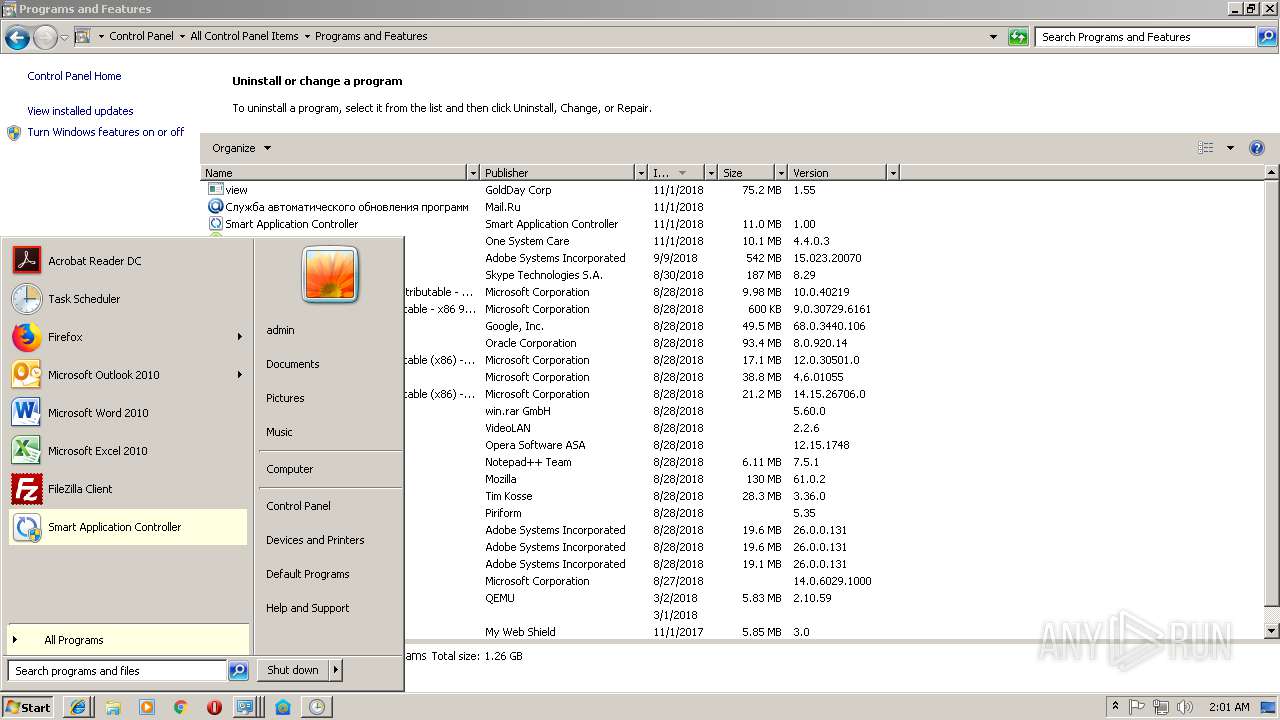1280x720 pixels.
Task: Click the network tray icon
Action: 1161,707
